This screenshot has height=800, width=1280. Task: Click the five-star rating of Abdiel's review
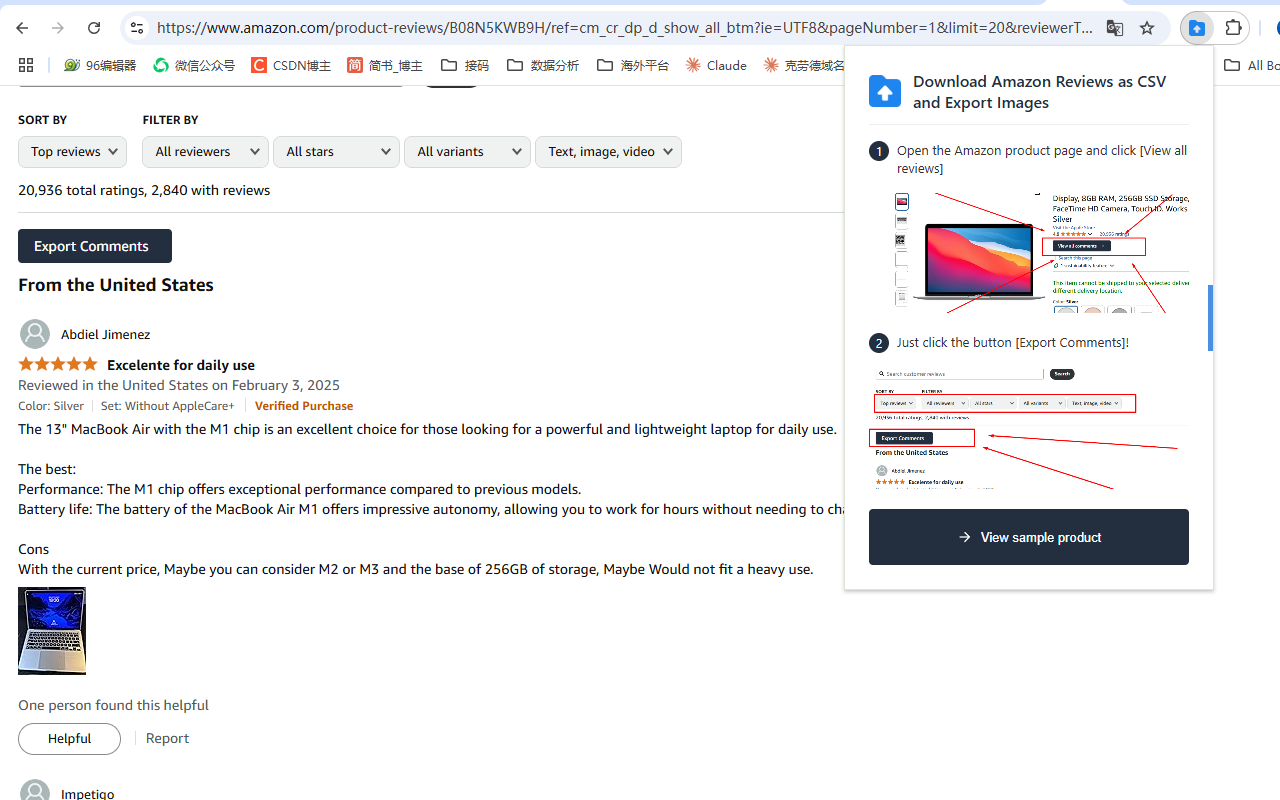[x=58, y=364]
